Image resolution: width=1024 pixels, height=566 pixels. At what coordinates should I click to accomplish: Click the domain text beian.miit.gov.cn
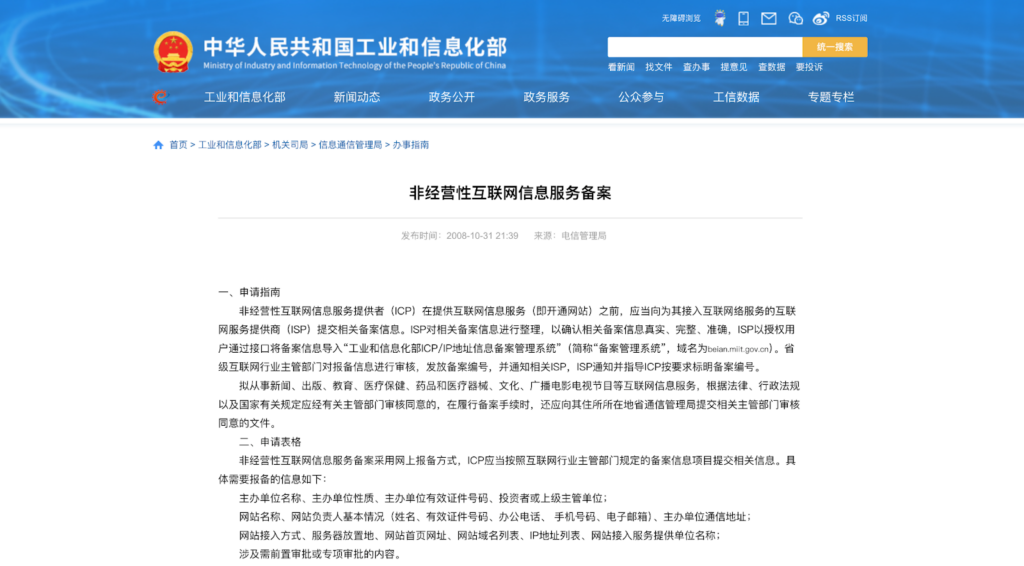(x=739, y=349)
